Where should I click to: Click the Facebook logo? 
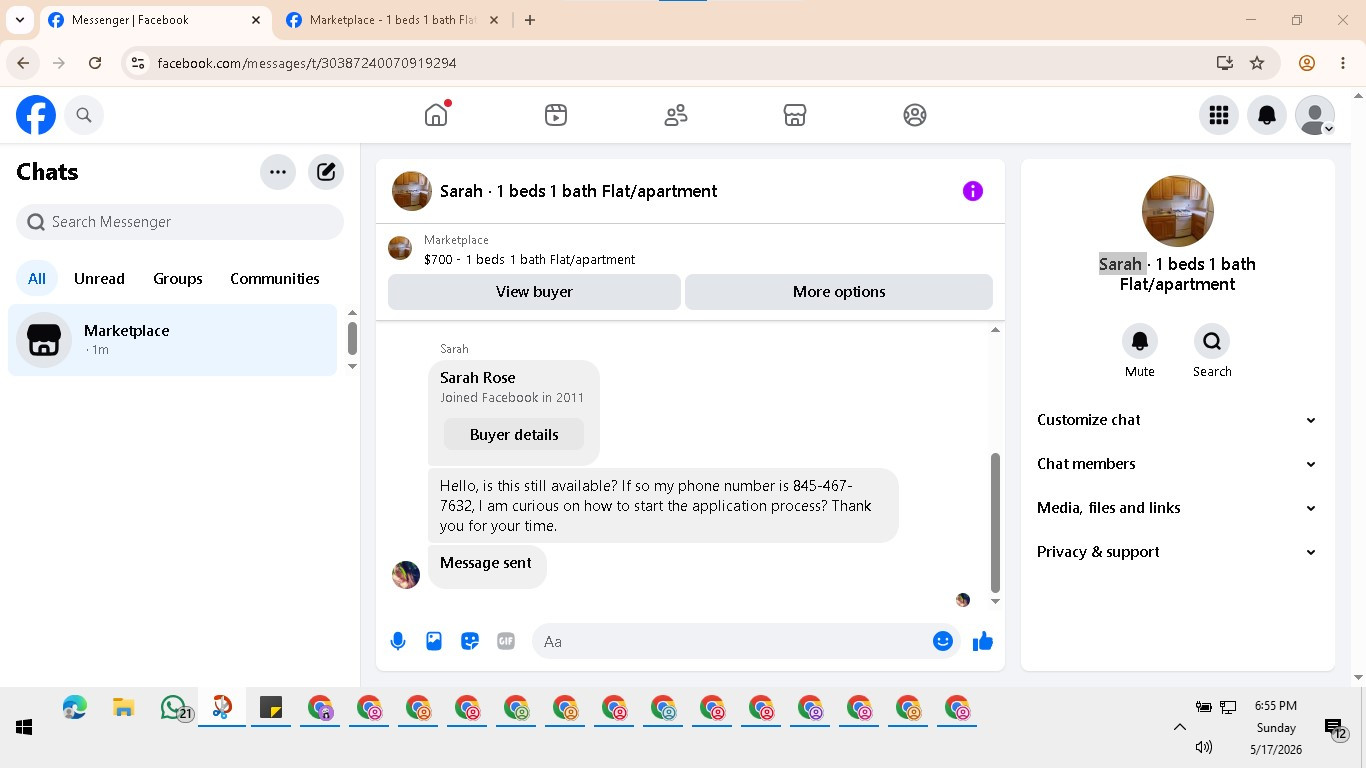point(36,115)
